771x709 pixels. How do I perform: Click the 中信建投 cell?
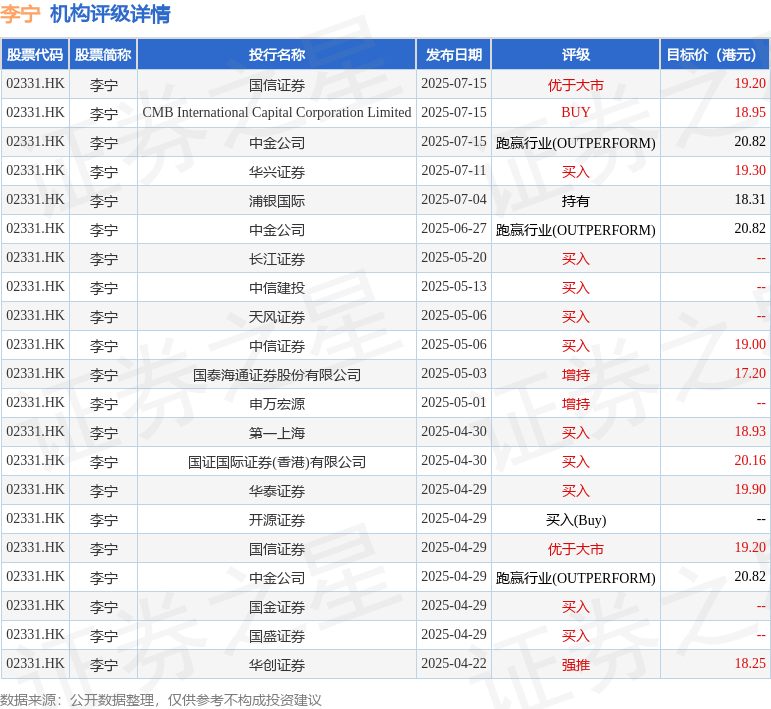coord(277,288)
